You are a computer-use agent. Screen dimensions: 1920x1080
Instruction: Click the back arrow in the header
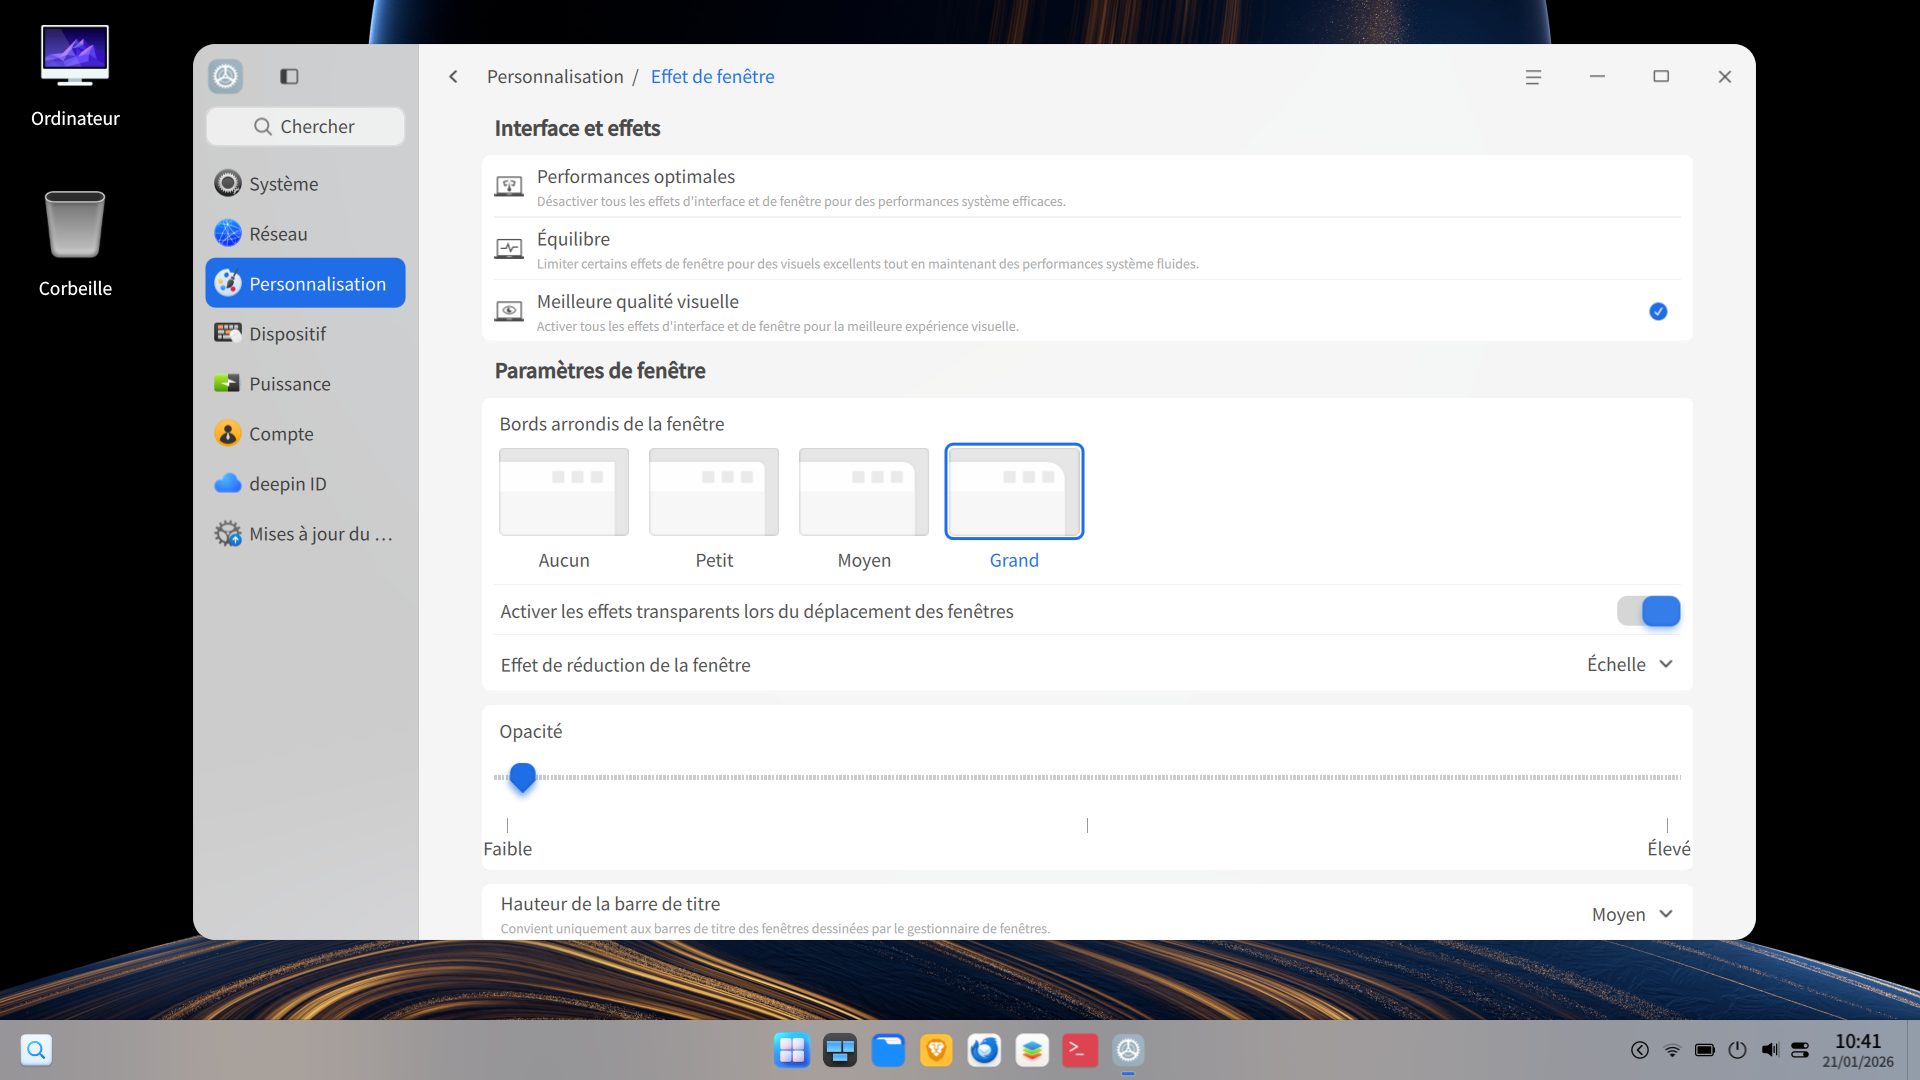454,76
